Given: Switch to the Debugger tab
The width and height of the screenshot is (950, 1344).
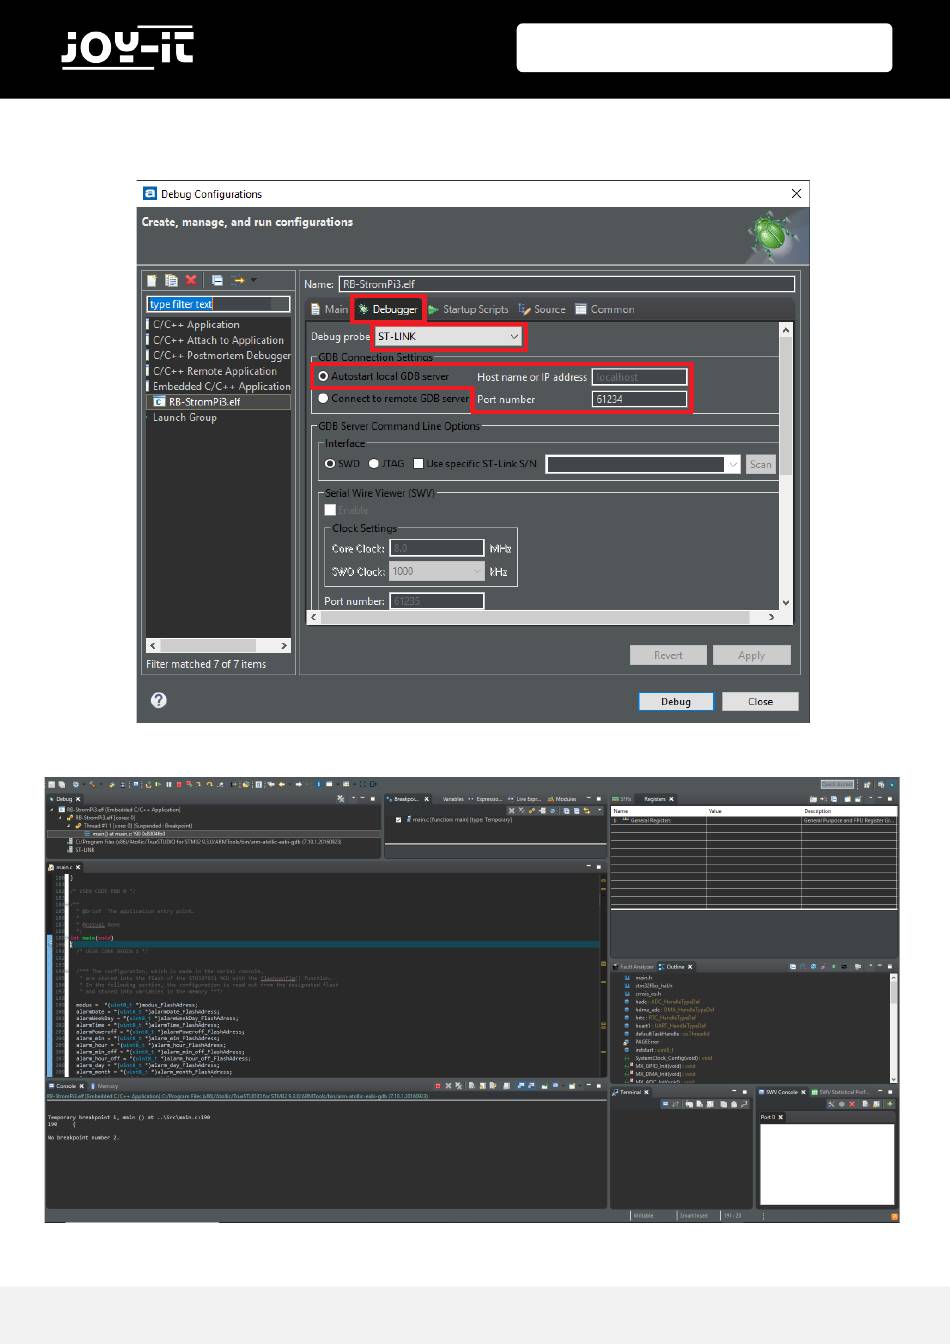Looking at the screenshot, I should [x=388, y=310].
